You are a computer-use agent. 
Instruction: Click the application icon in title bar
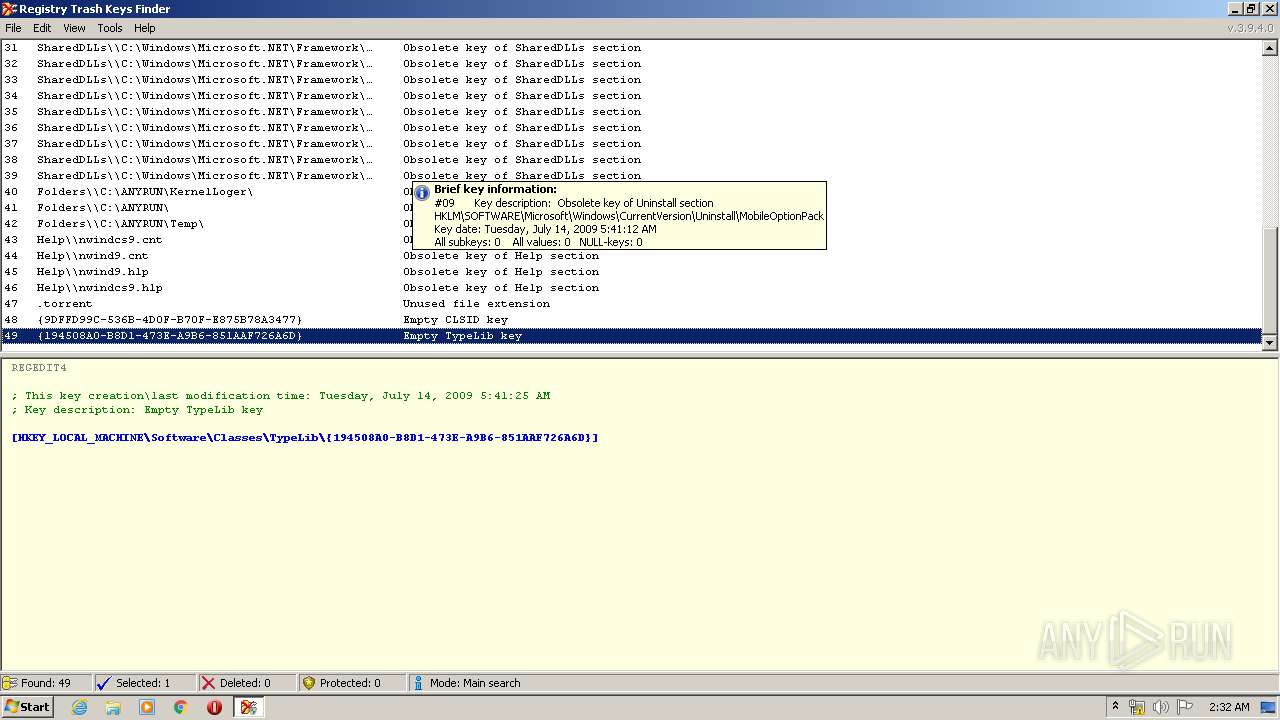[x=9, y=9]
